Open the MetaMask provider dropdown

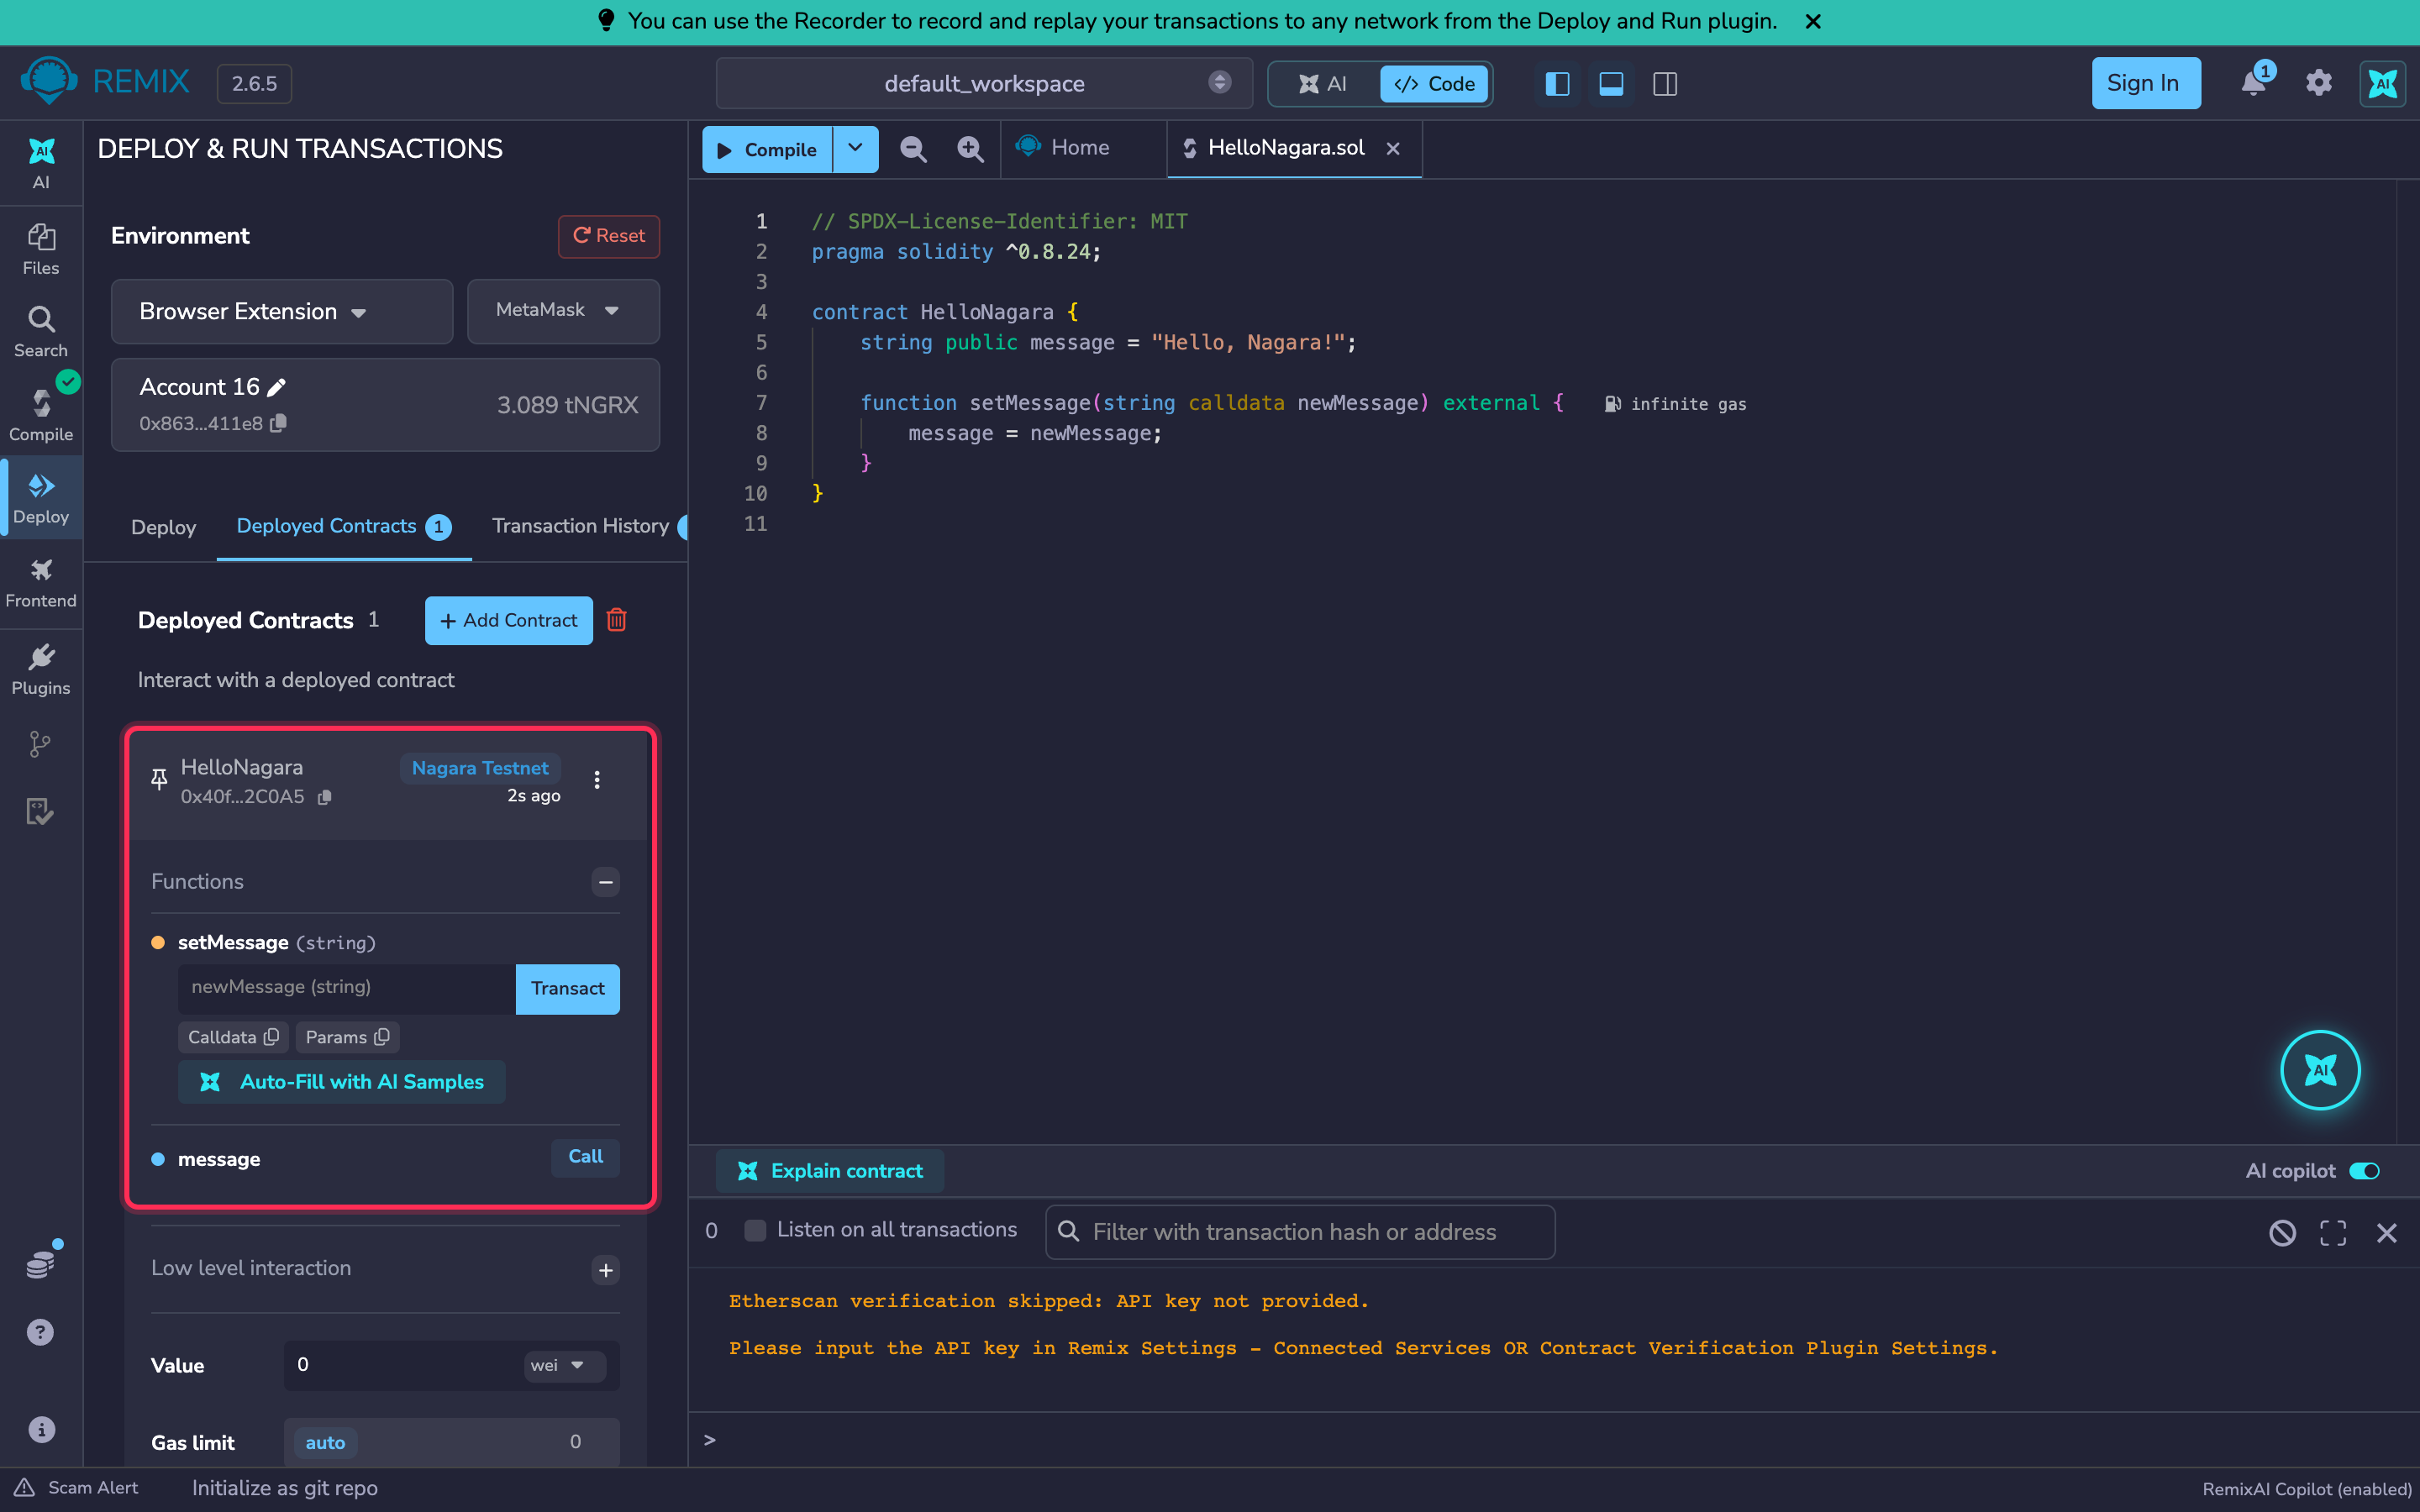click(563, 311)
